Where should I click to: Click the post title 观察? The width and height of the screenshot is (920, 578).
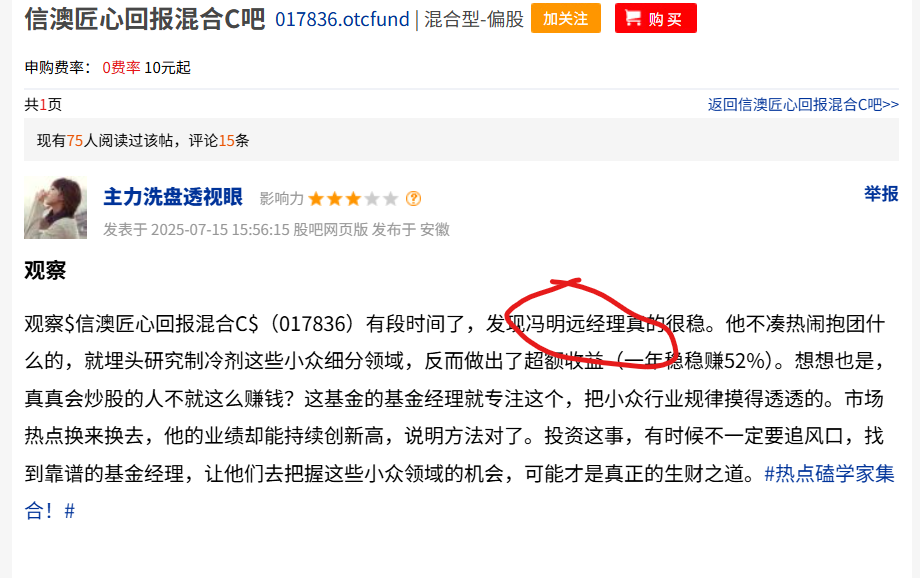(45, 271)
